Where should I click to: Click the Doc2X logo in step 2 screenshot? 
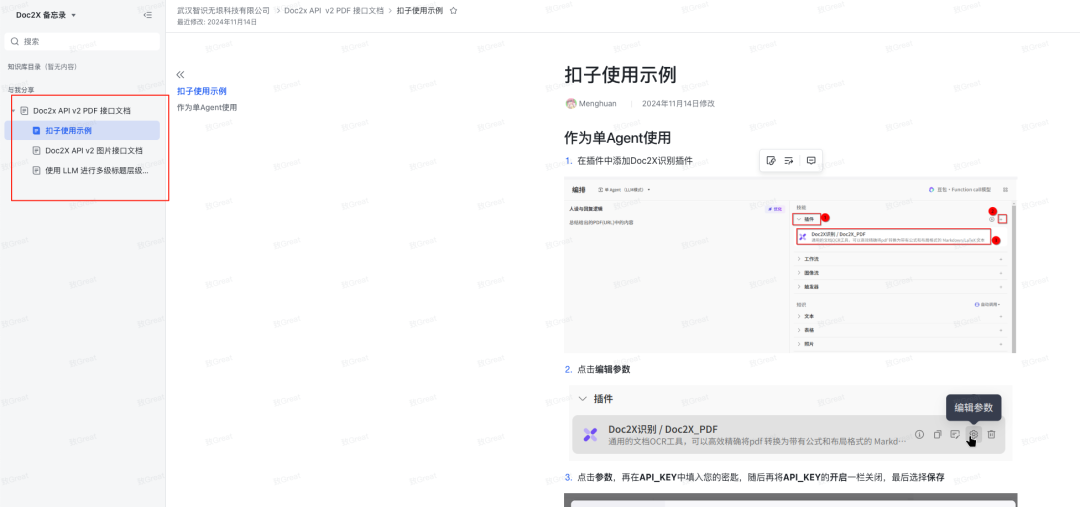590,434
